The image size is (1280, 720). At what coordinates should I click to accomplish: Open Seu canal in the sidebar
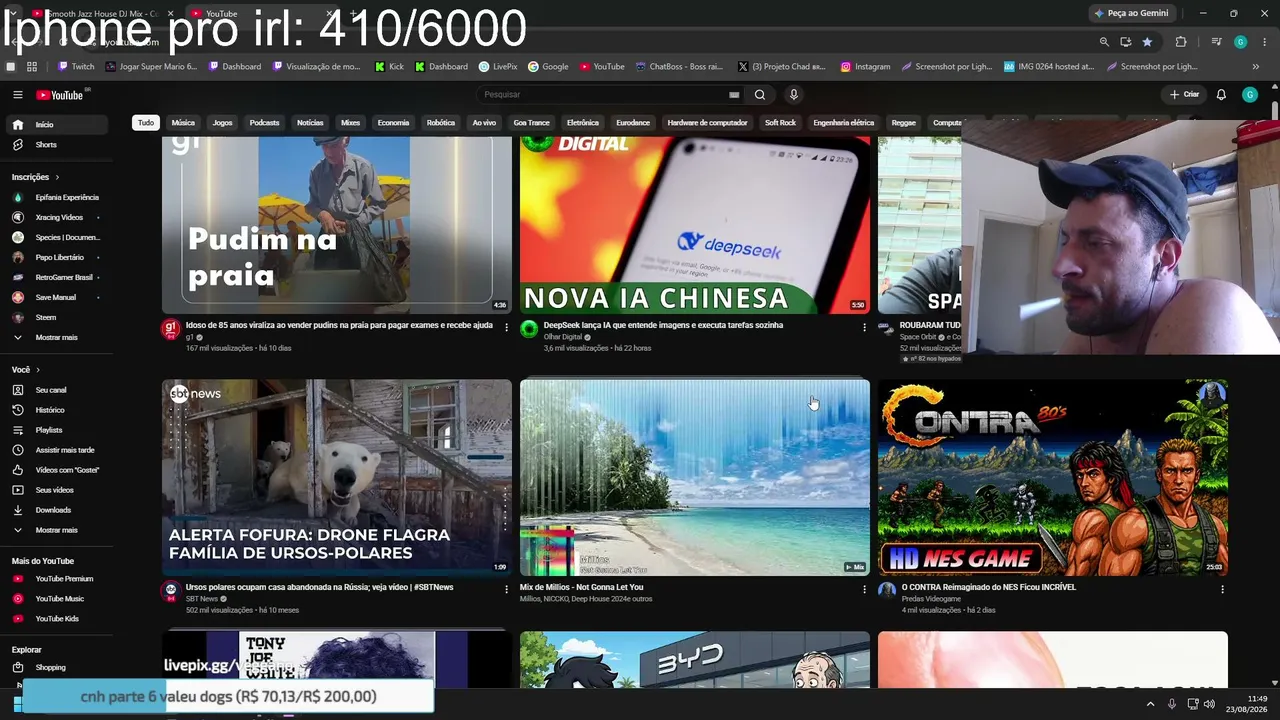pyautogui.click(x=55, y=390)
